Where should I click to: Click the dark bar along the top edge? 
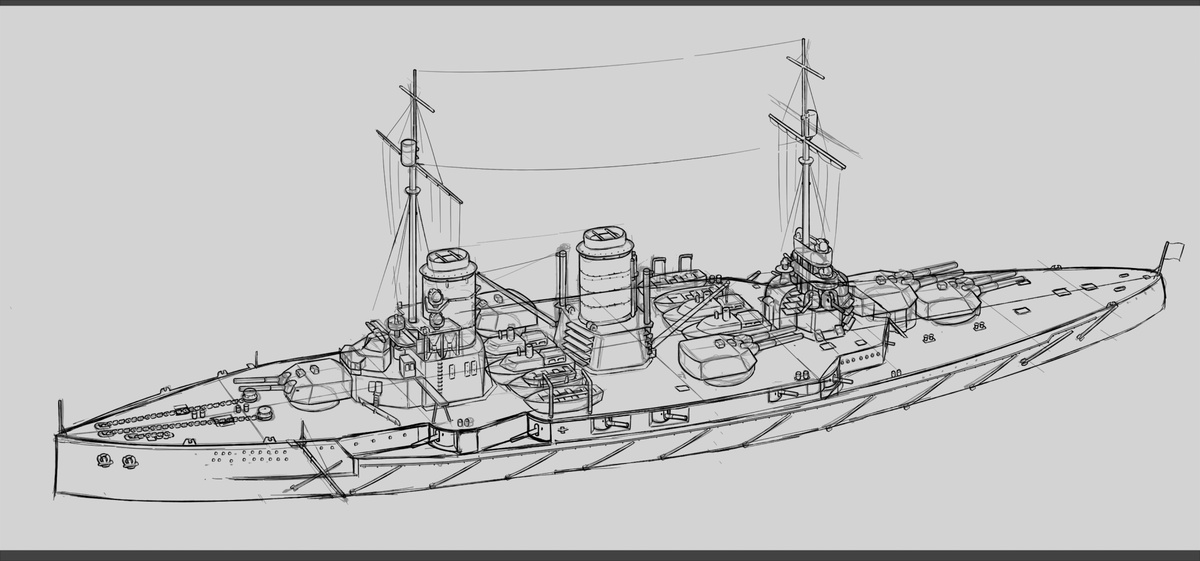coord(600,3)
